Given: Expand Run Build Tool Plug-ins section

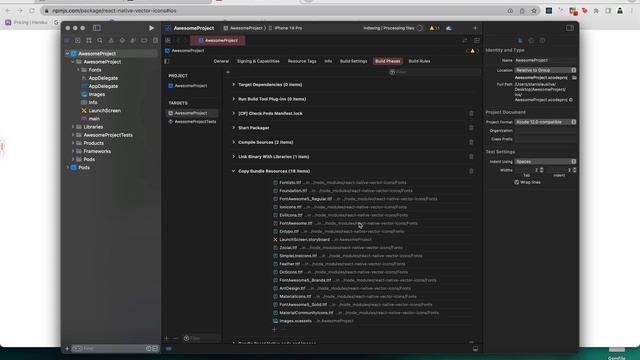Looking at the screenshot, I should click(x=233, y=99).
